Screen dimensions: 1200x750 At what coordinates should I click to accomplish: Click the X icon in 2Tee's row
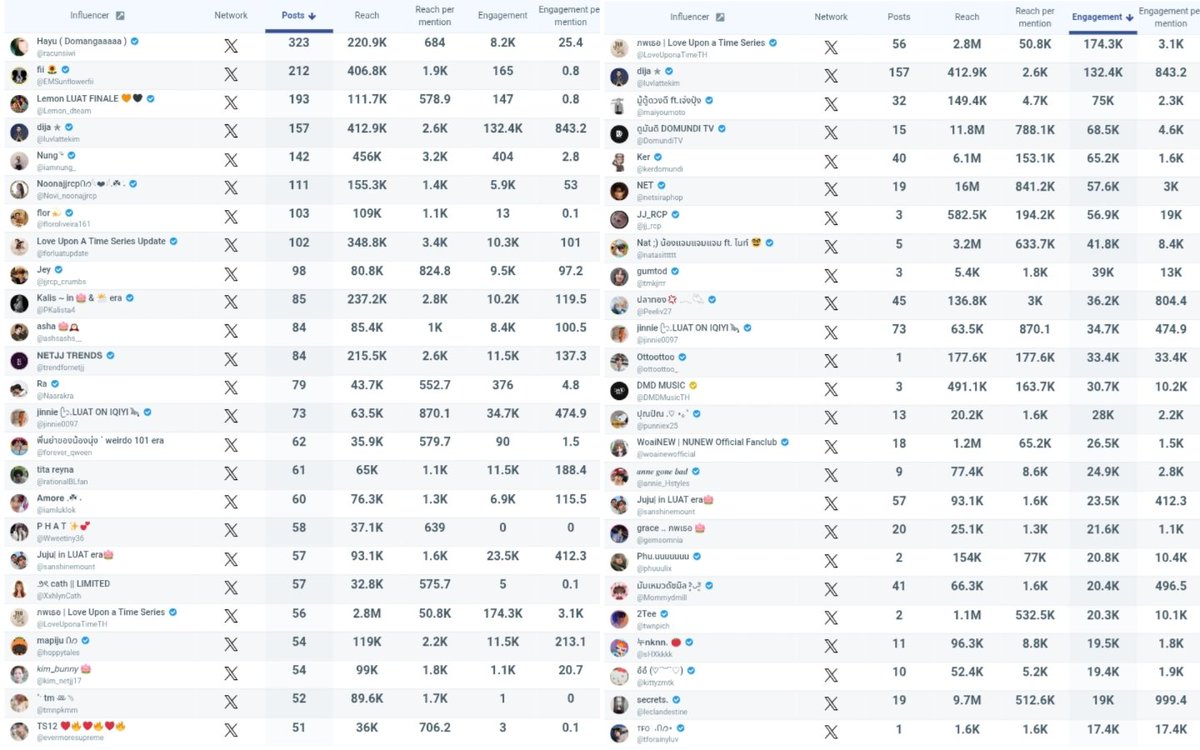(x=831, y=618)
